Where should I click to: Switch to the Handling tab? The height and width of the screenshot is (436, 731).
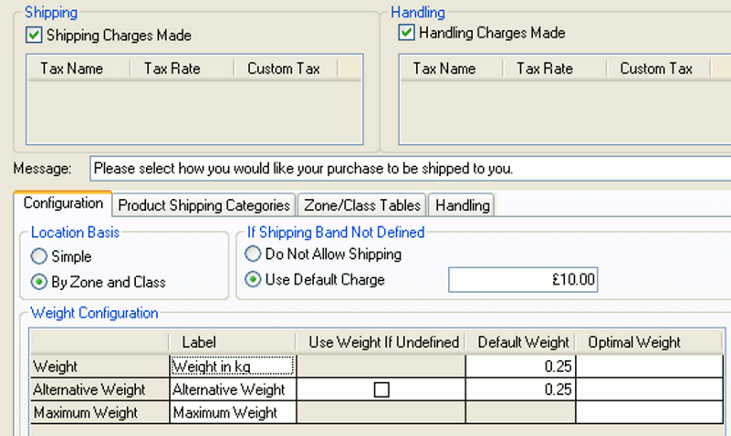pyautogui.click(x=462, y=205)
